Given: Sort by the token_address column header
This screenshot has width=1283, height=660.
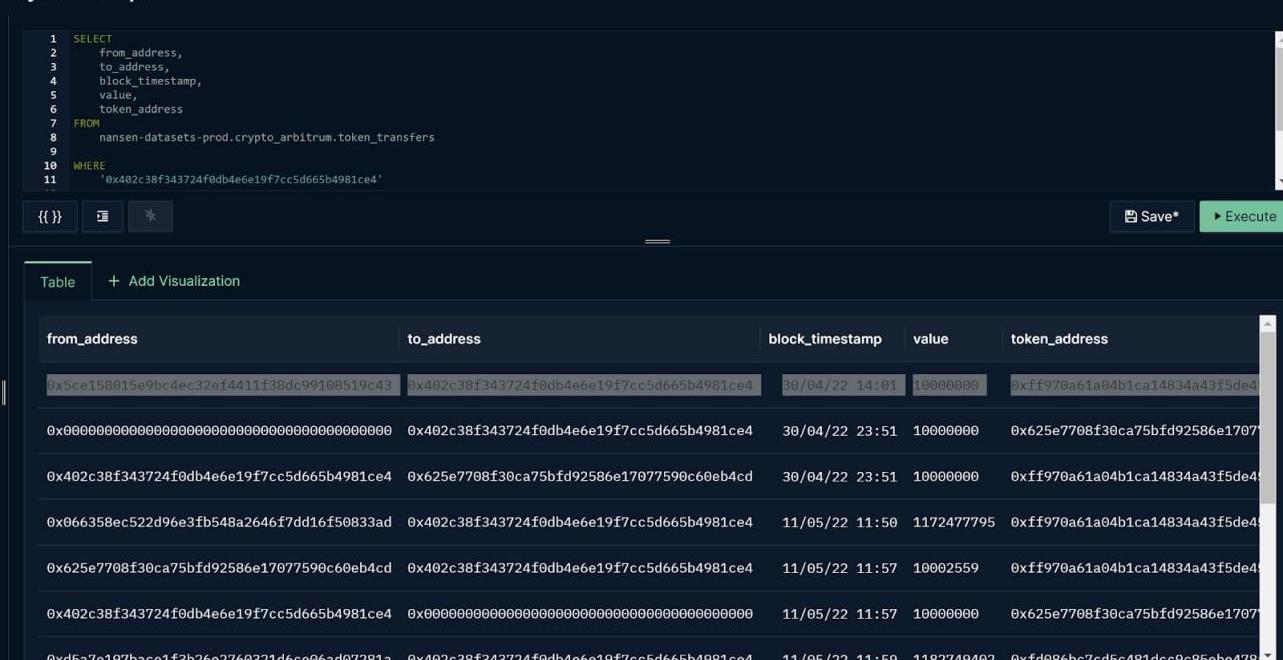Looking at the screenshot, I should (1059, 339).
